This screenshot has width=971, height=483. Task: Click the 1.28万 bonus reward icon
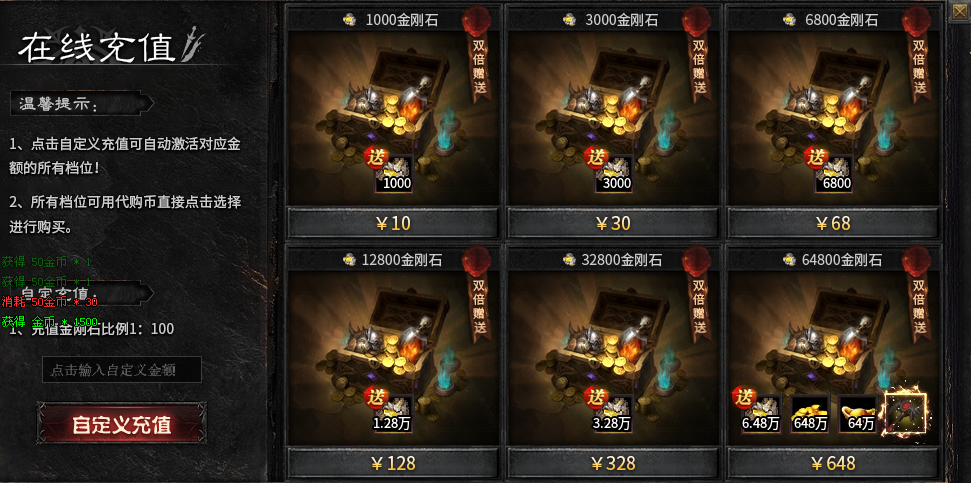pos(394,414)
